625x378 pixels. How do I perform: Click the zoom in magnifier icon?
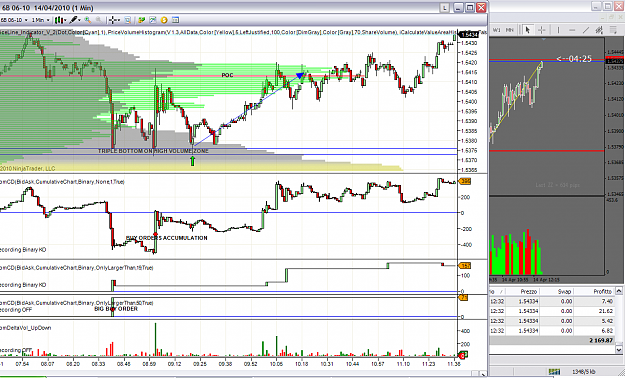pos(88,20)
